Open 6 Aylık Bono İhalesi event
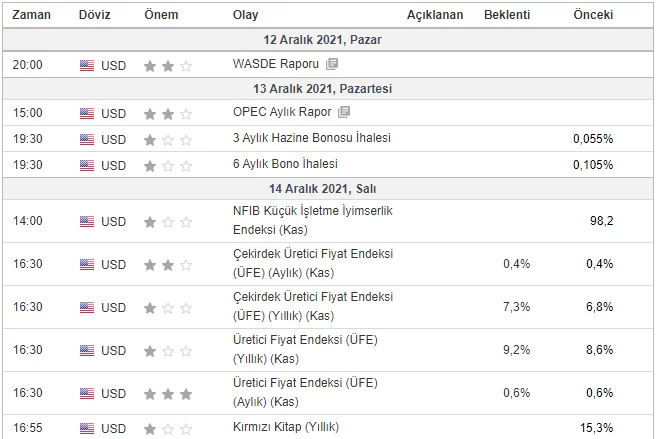The width and height of the screenshot is (658, 439). 285,164
